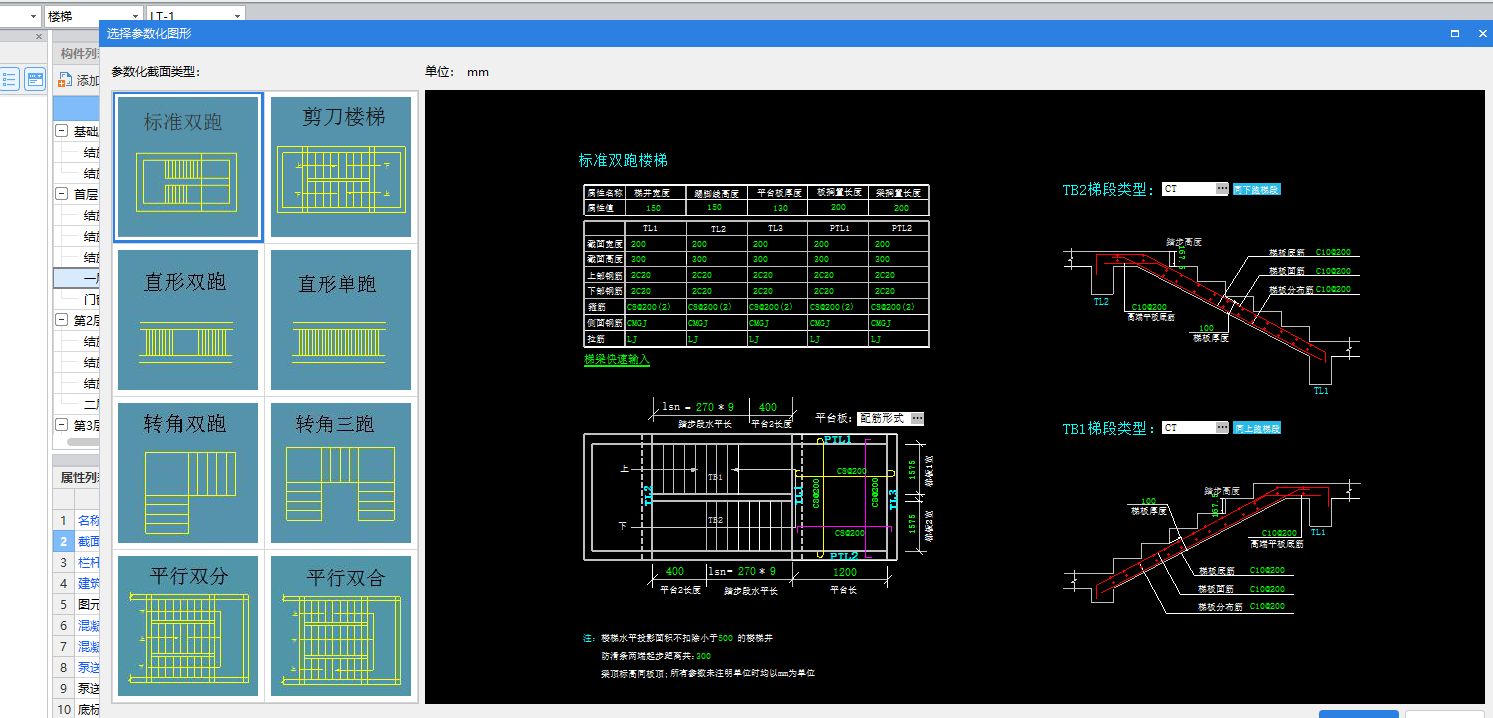Click the 添加 icon in component list

[66, 80]
